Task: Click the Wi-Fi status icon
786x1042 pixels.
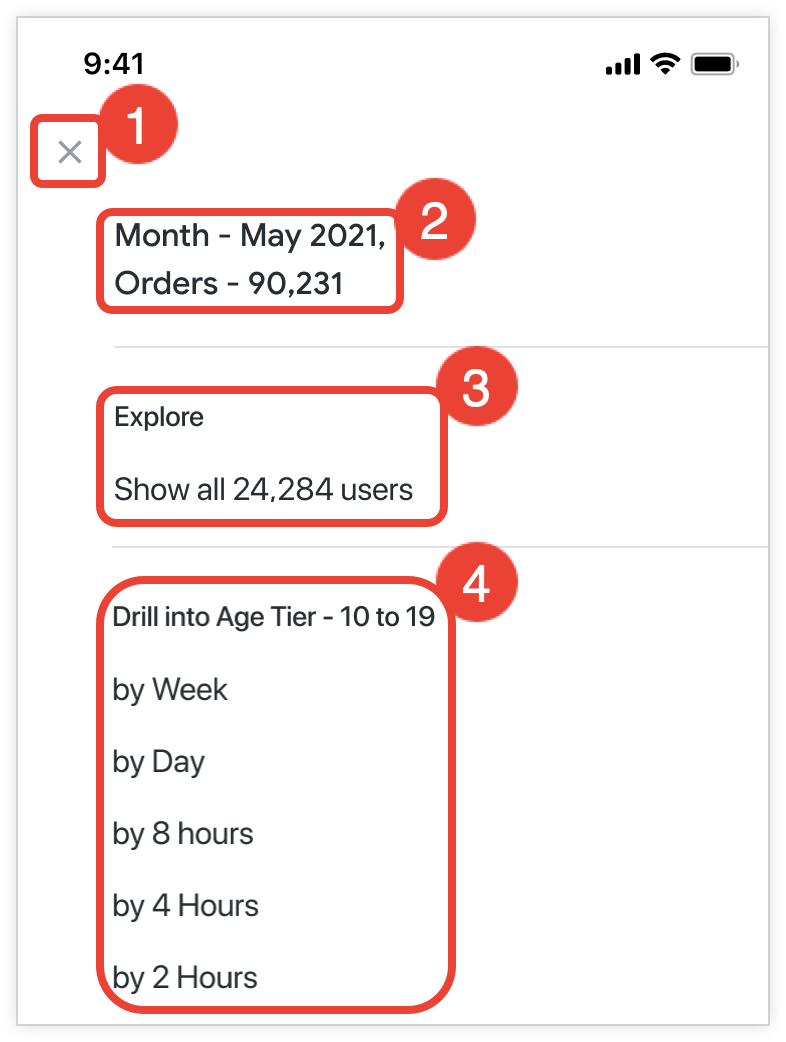Action: click(x=663, y=65)
